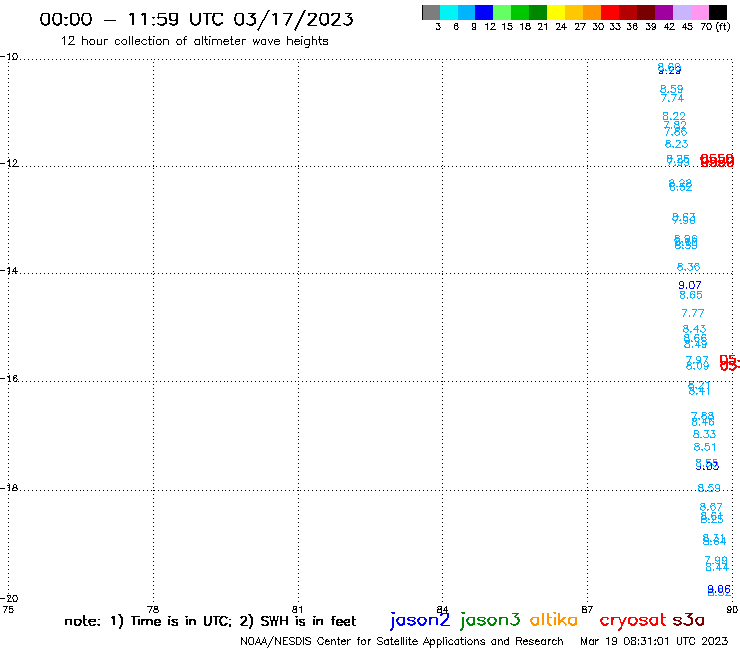Select the orange 'altika' satellite label

coord(554,620)
